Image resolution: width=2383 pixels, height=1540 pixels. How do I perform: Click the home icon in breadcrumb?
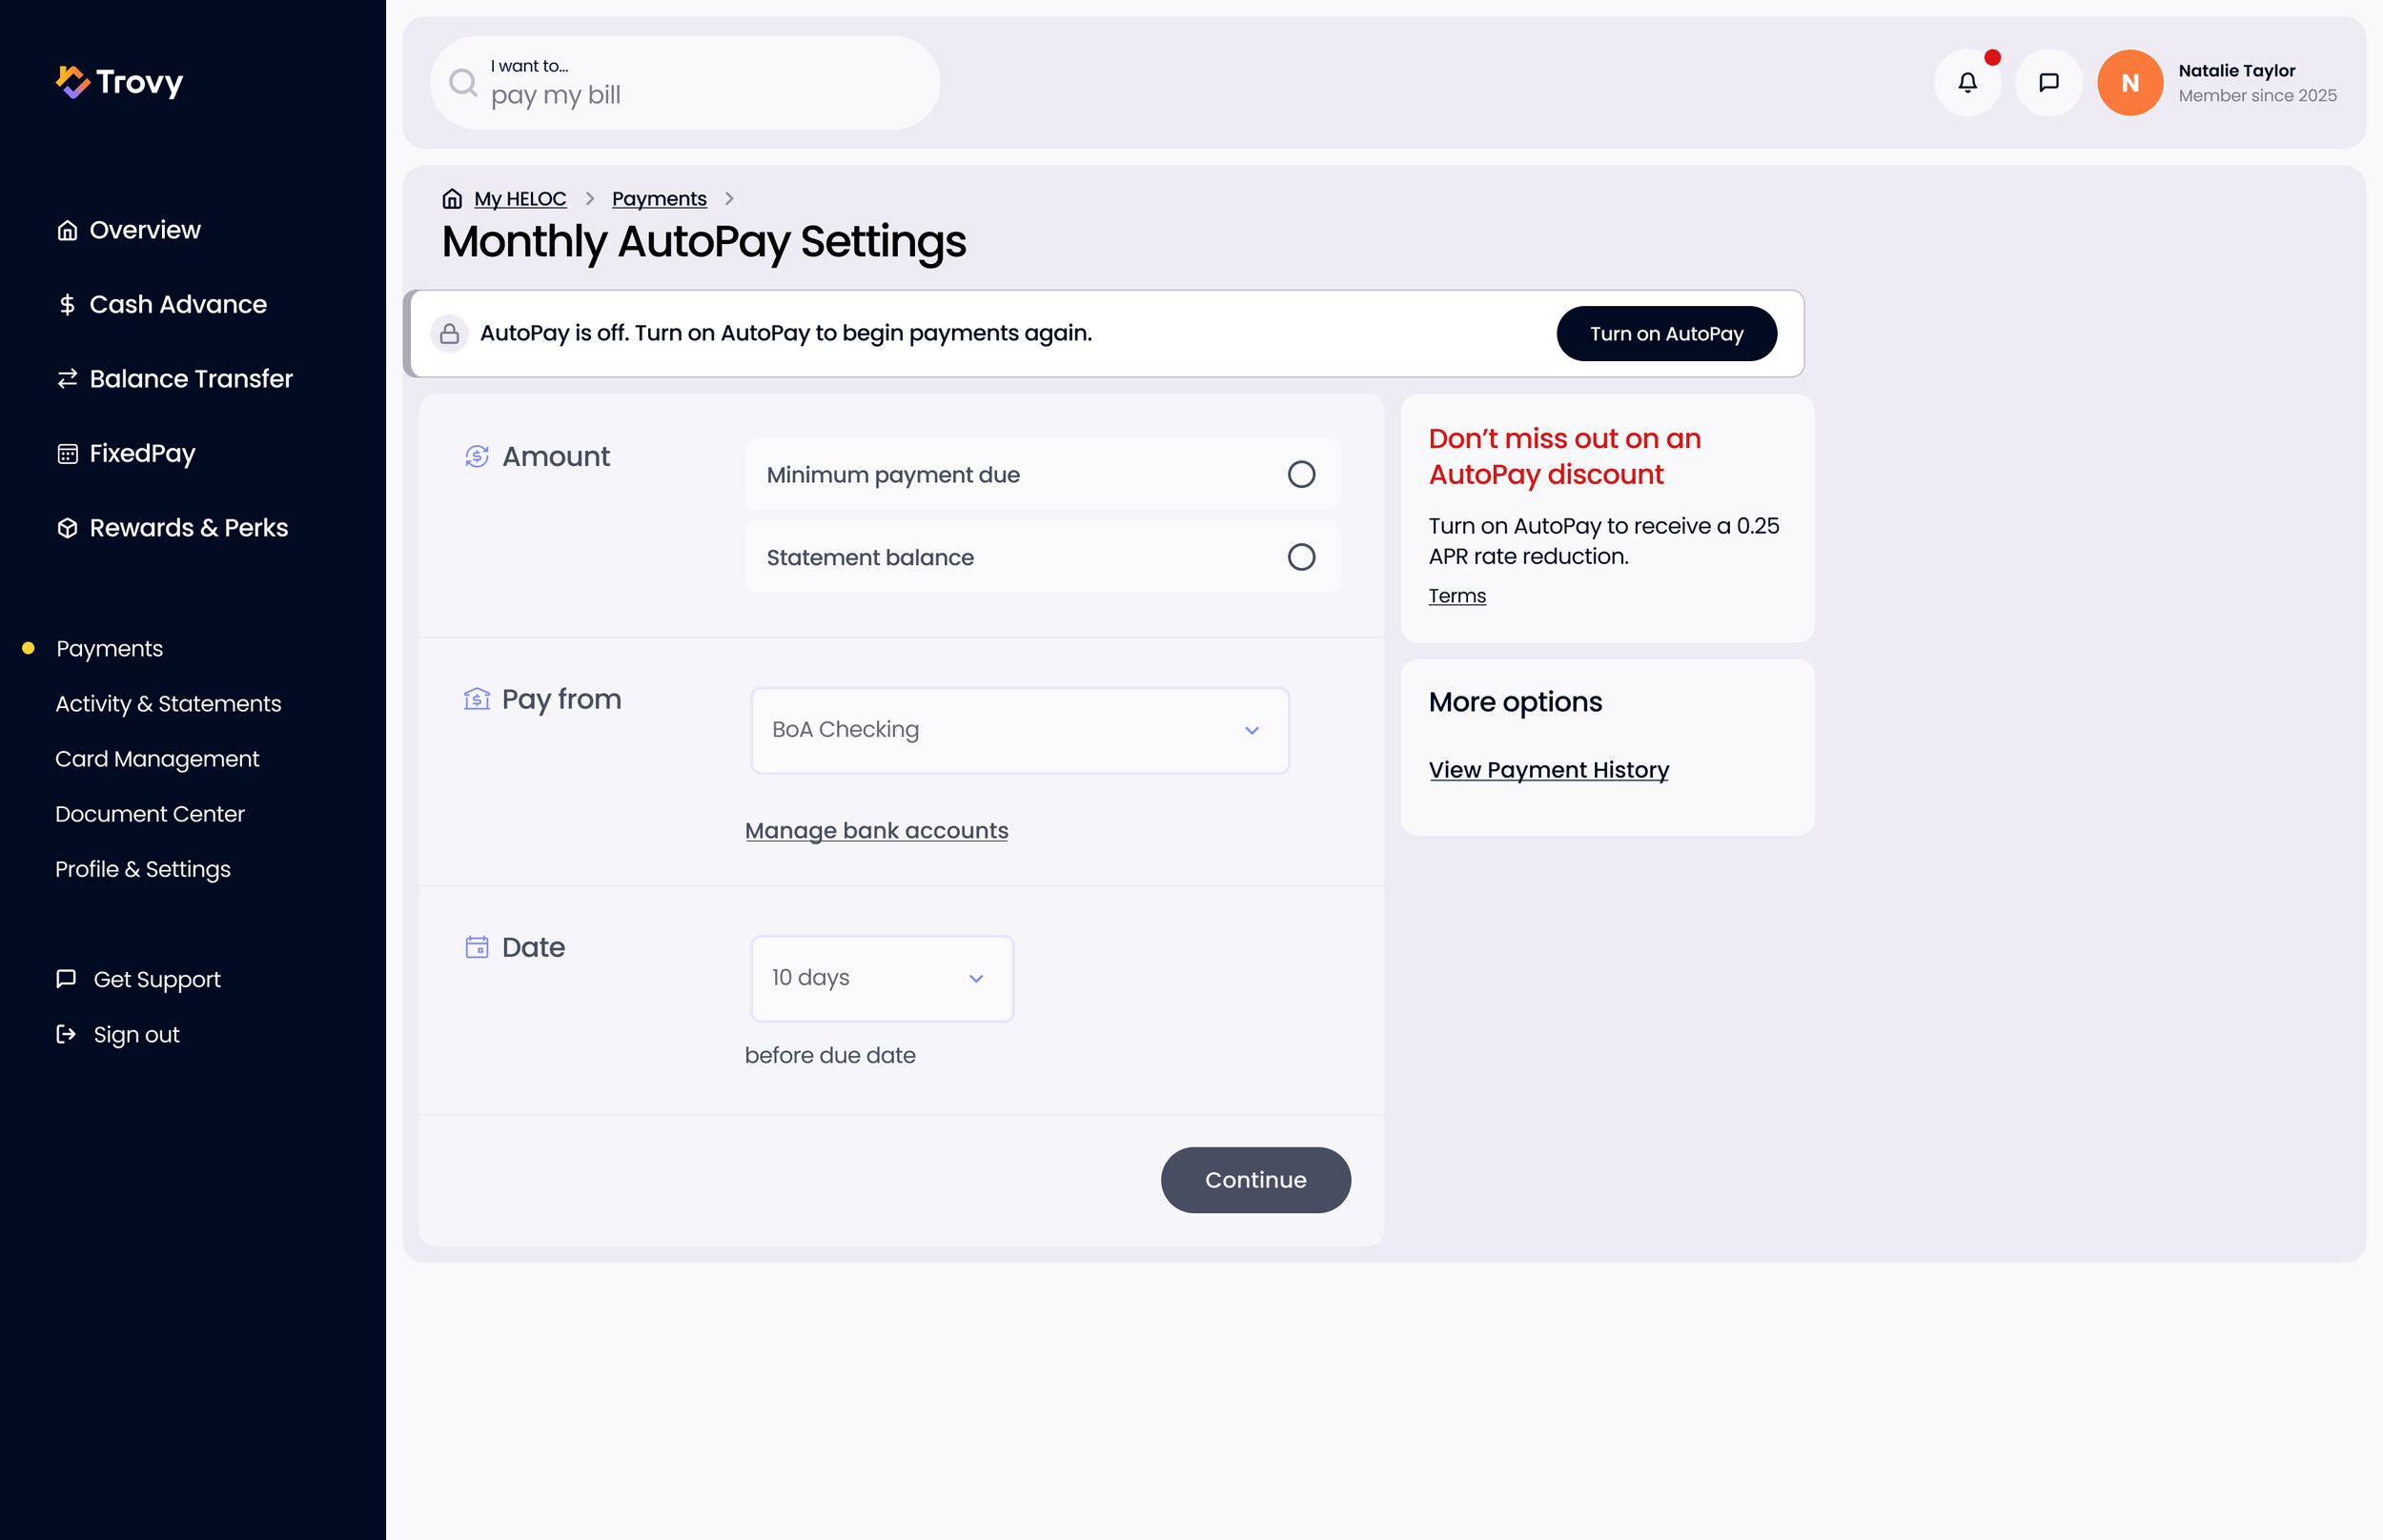pos(452,199)
